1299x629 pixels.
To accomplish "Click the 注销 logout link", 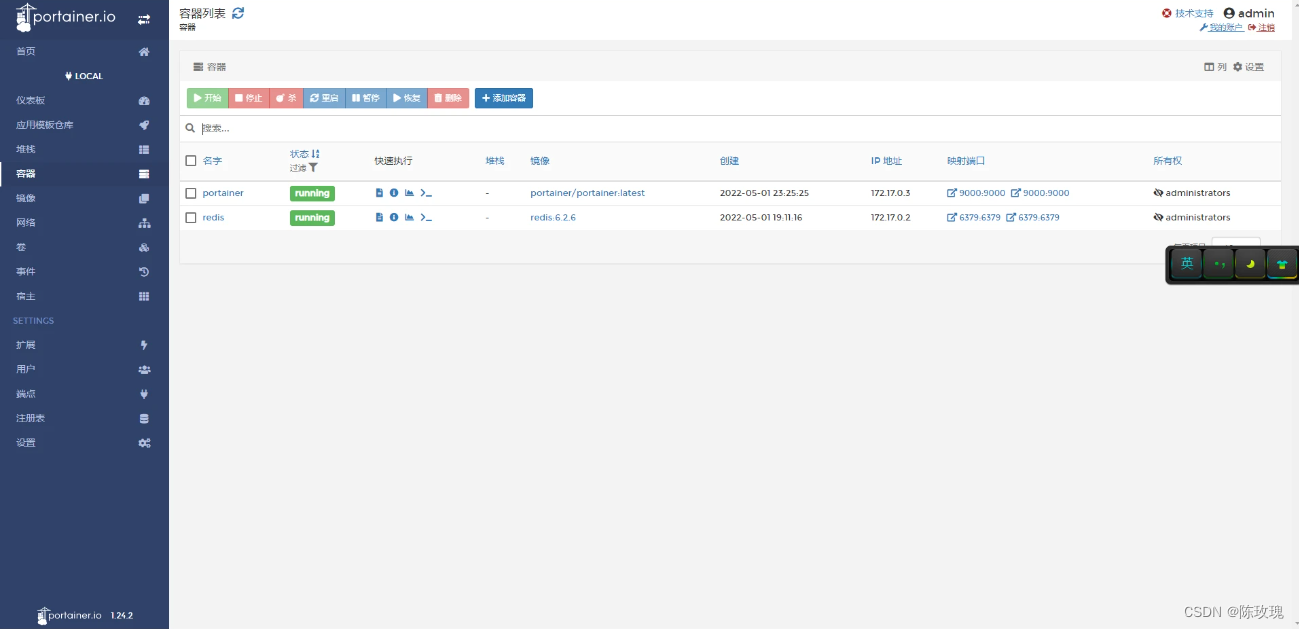I will (1262, 28).
